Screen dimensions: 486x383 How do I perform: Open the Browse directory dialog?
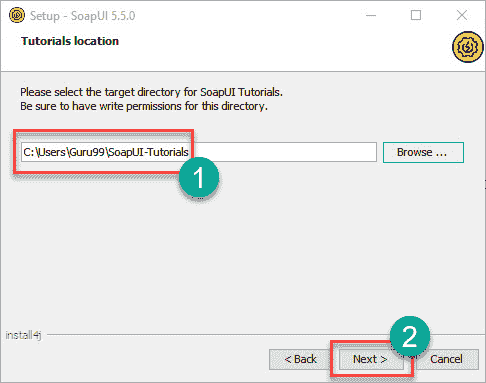coord(423,152)
